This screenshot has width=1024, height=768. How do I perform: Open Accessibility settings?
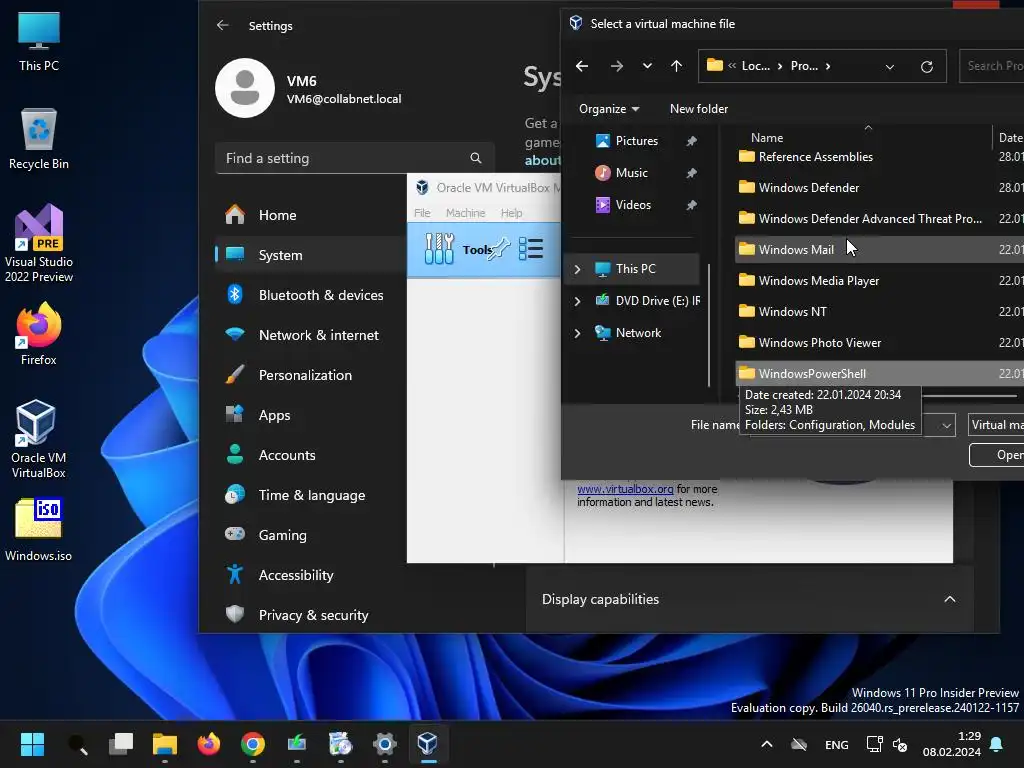coord(310,575)
